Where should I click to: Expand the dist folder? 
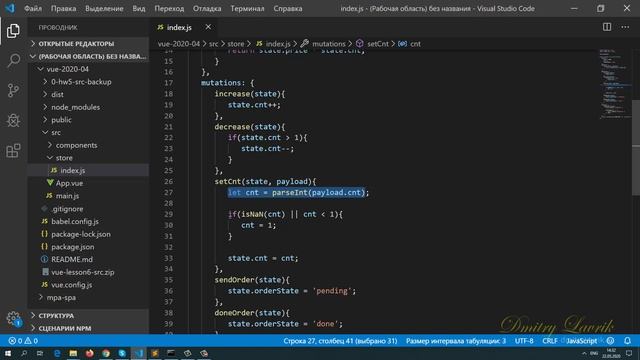88,94
